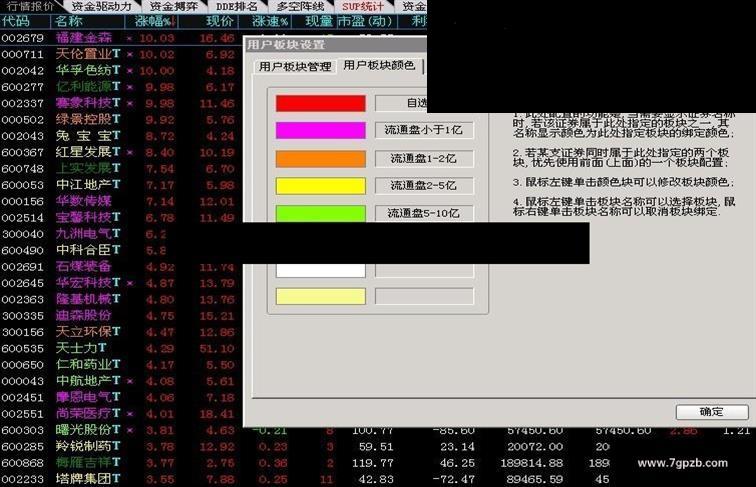Click the pale yellow color block
Viewport: 756px width, 487px height.
(x=321, y=296)
